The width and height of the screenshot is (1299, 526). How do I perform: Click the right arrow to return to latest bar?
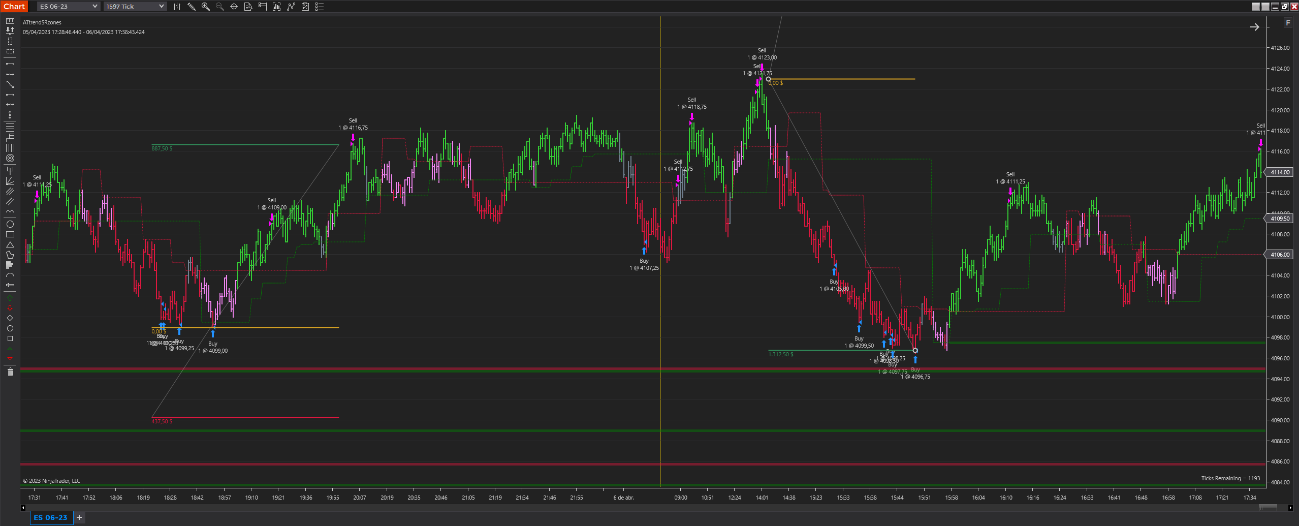(1254, 27)
